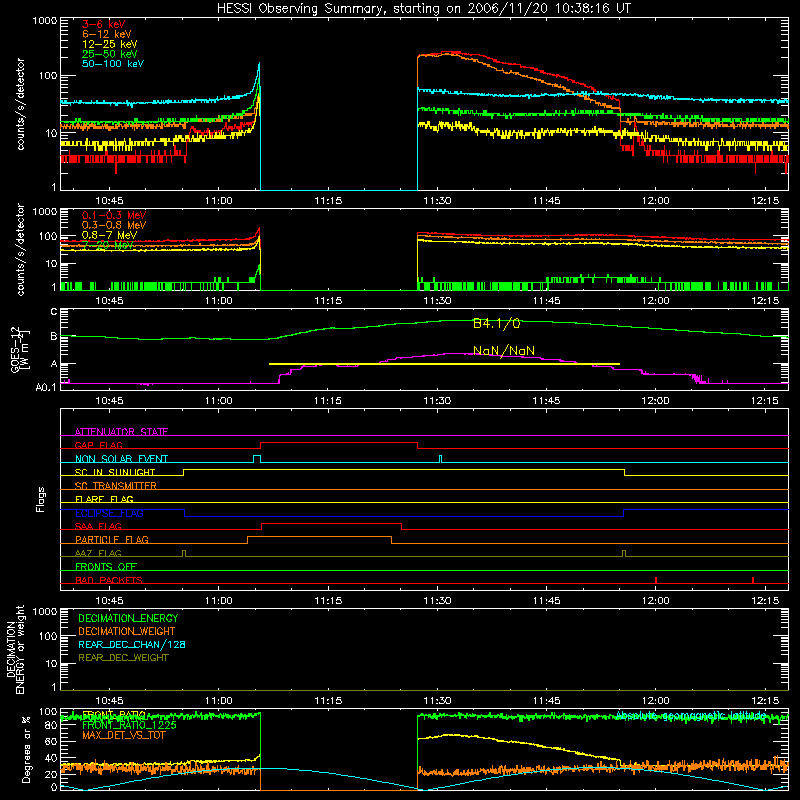Viewport: 800px width, 800px height.
Task: Select the NON_SOLAR_EVENT flag label
Action: point(121,459)
